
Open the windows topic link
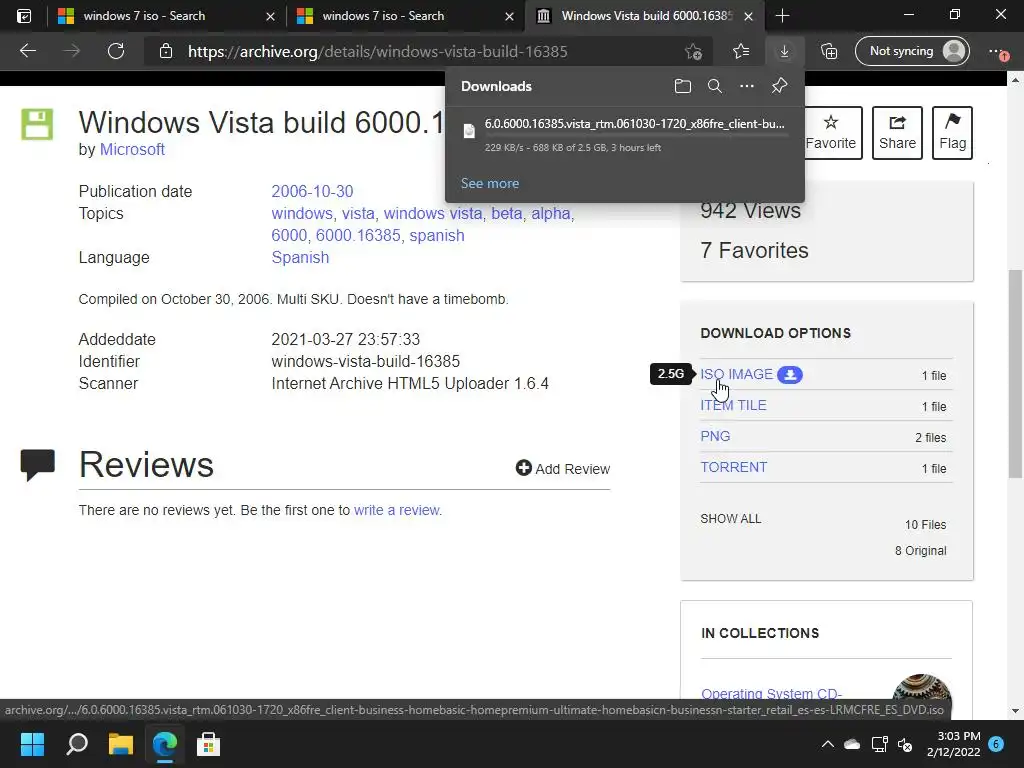302,214
